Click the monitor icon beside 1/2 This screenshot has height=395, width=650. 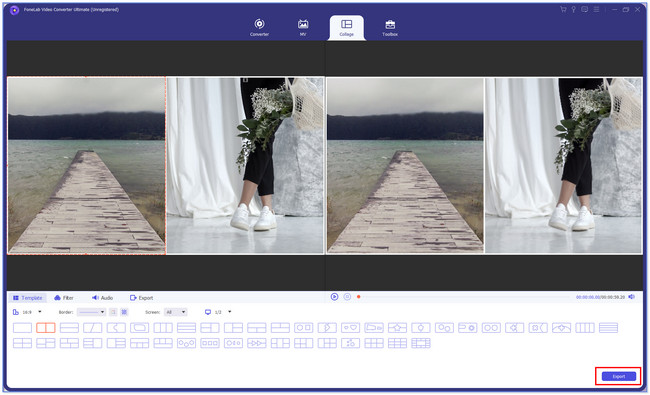(208, 312)
